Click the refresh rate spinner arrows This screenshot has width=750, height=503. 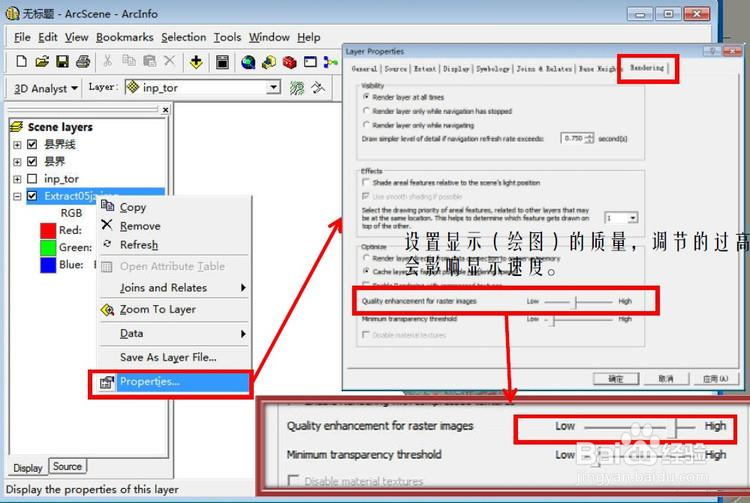[589, 138]
